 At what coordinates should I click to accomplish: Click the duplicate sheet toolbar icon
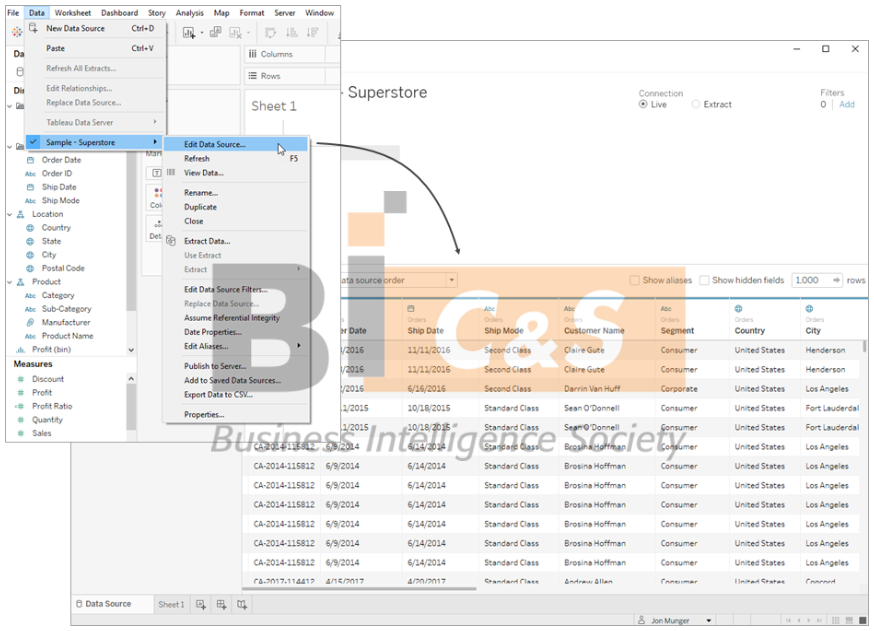pos(215,32)
